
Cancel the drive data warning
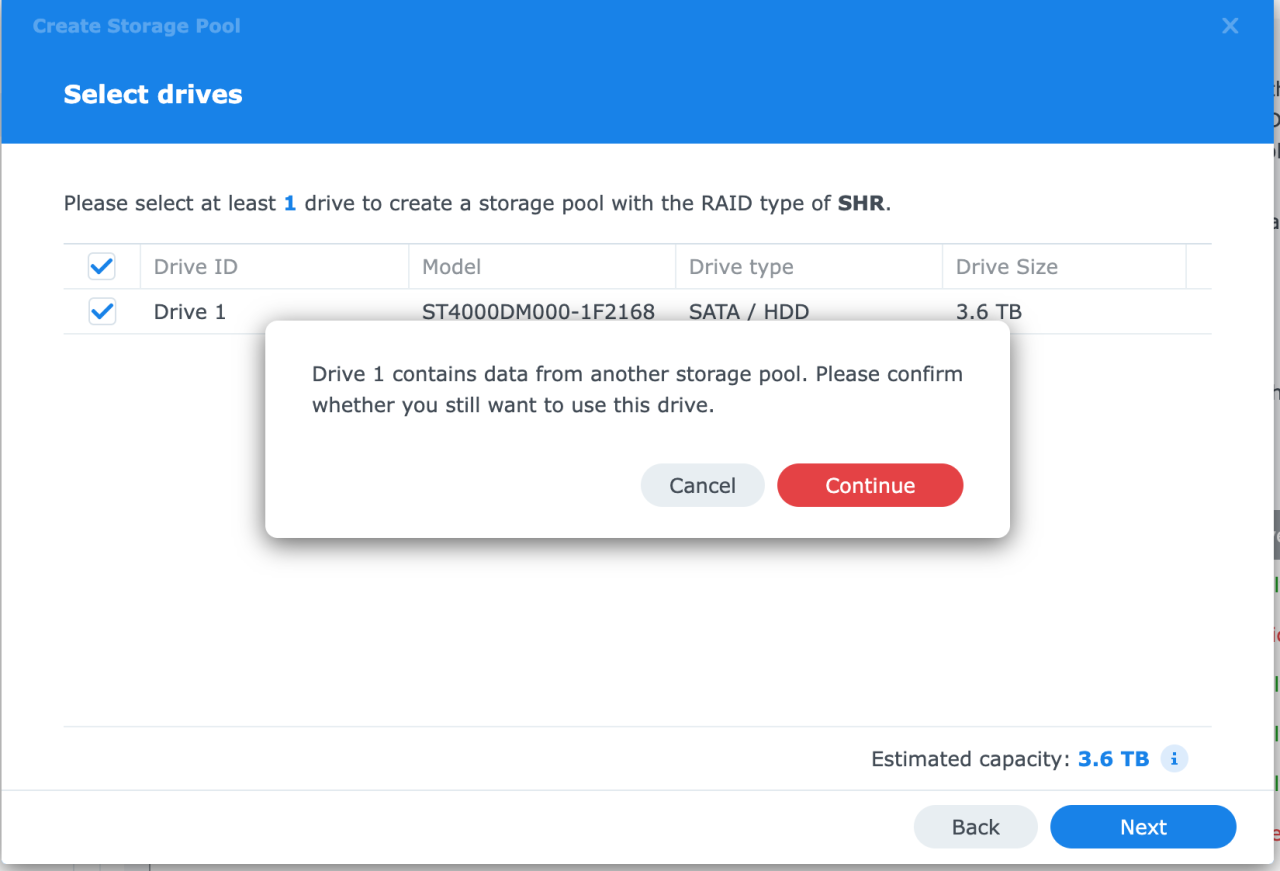tap(702, 485)
